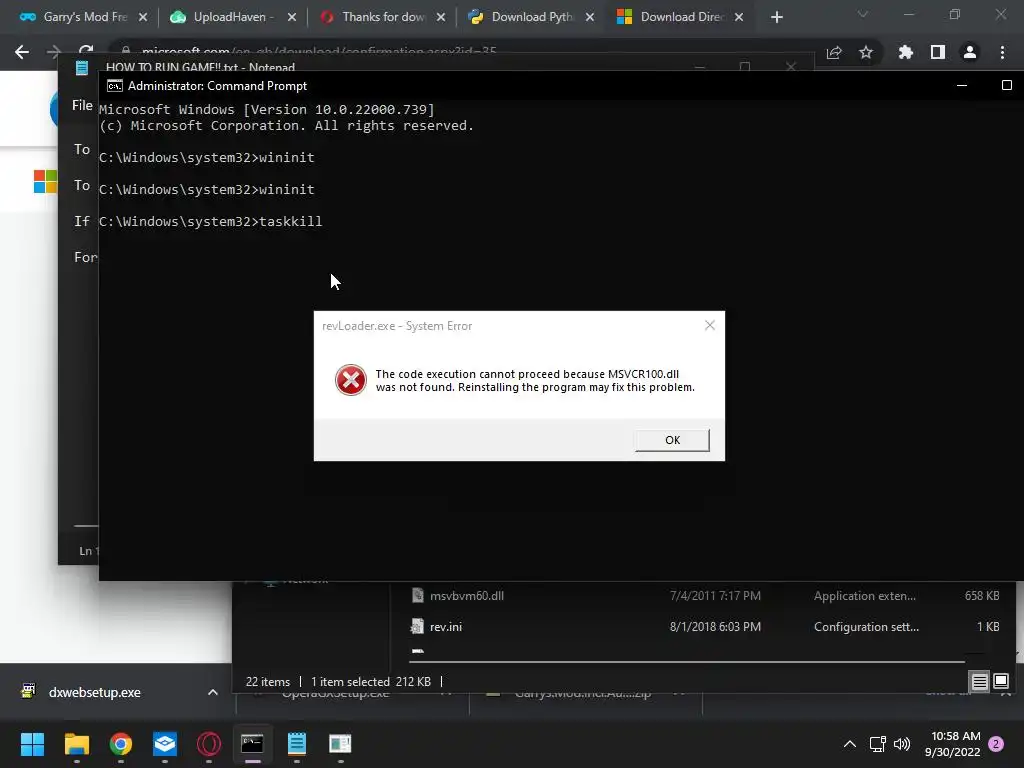Open the Chrome tab search dropdown
The height and width of the screenshot is (768, 1024).
[x=863, y=14]
